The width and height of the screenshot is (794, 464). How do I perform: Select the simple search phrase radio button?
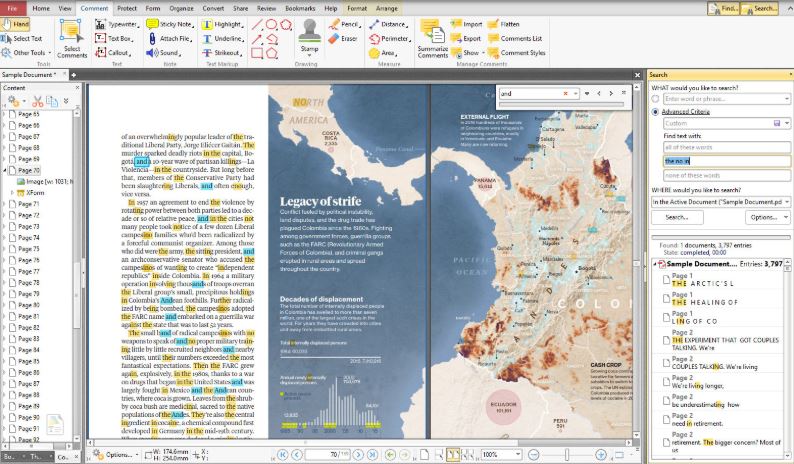click(x=656, y=99)
